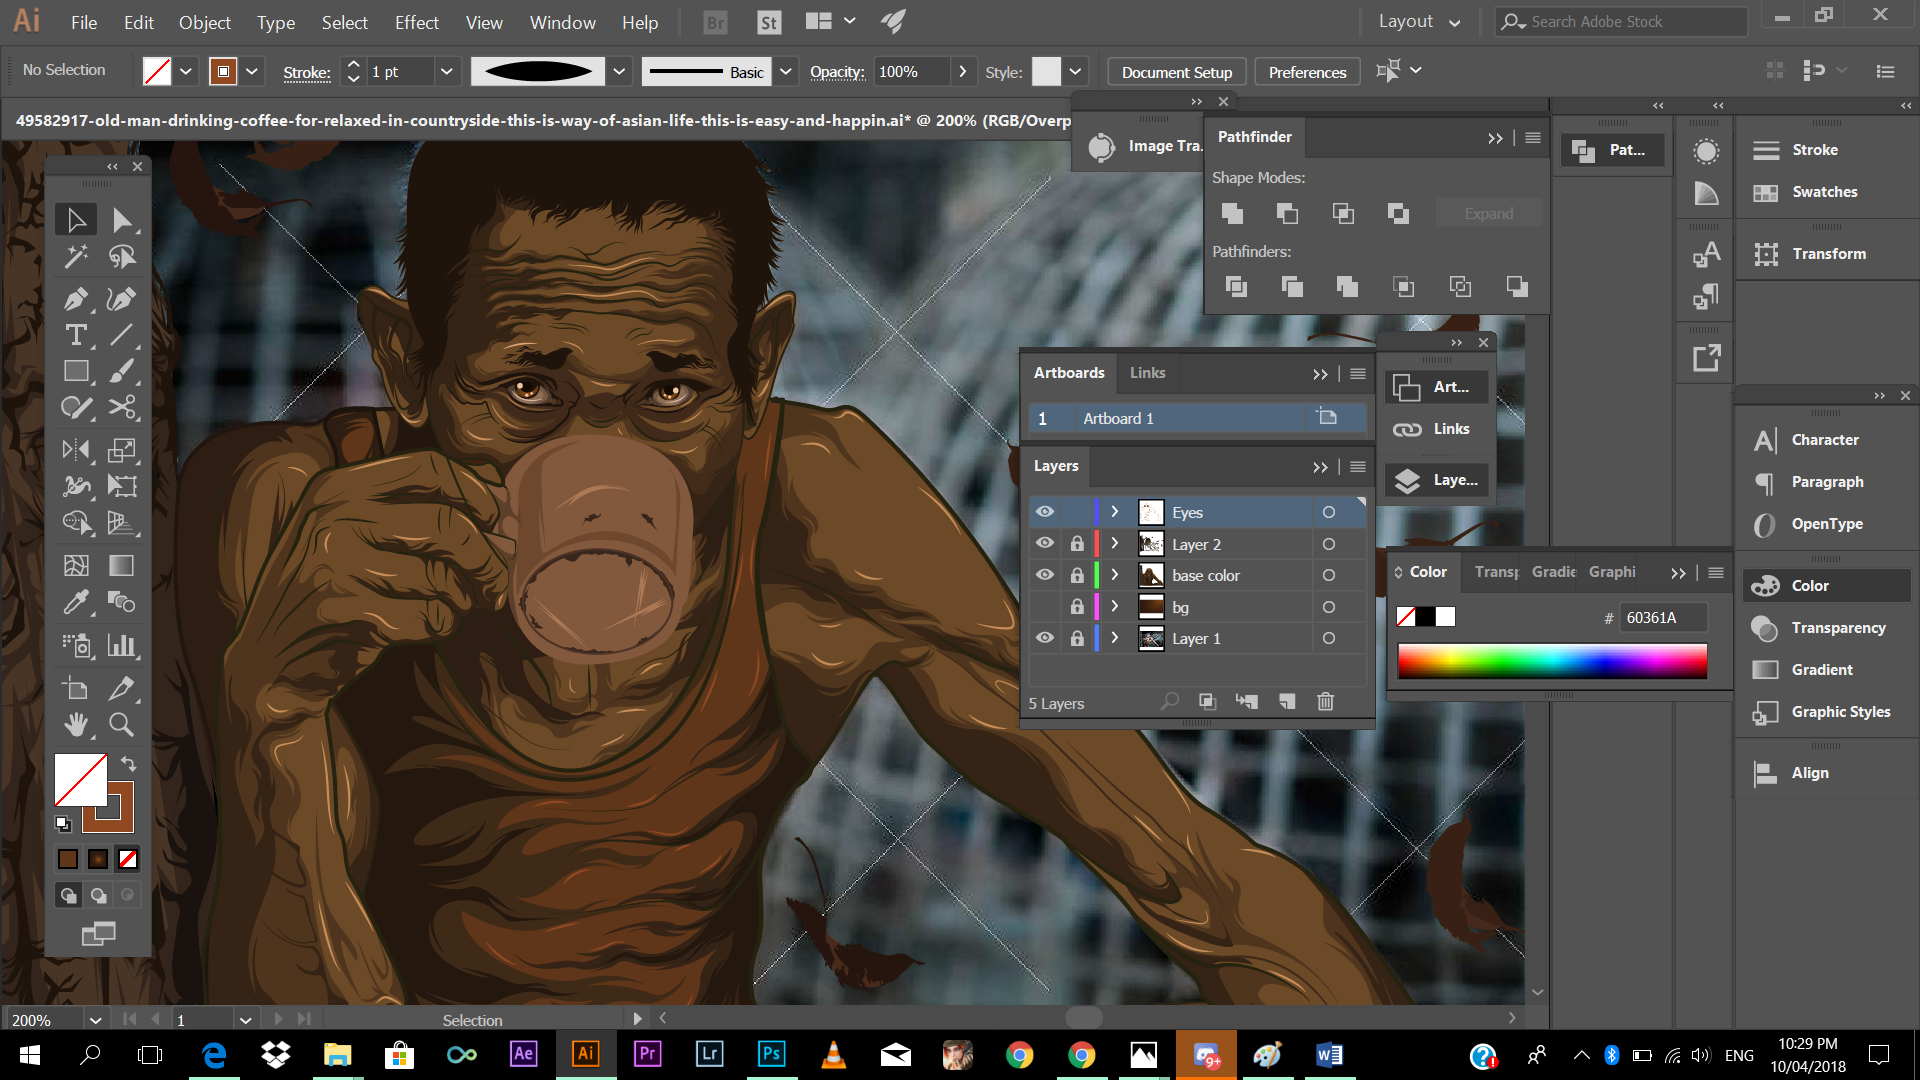Image resolution: width=1920 pixels, height=1080 pixels.
Task: Select the Gradient tool
Action: tap(122, 566)
